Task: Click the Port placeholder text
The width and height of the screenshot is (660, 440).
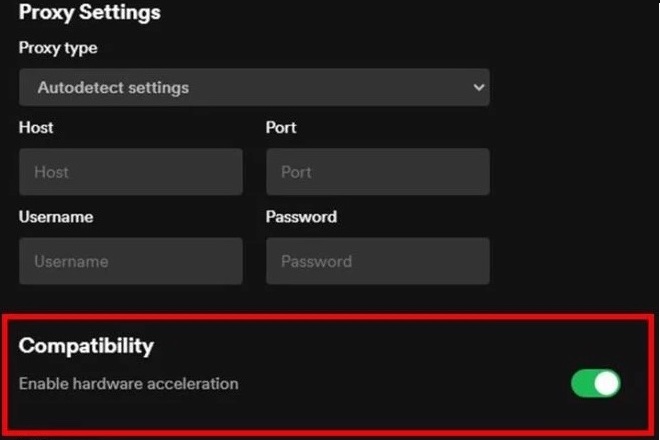Action: click(296, 172)
